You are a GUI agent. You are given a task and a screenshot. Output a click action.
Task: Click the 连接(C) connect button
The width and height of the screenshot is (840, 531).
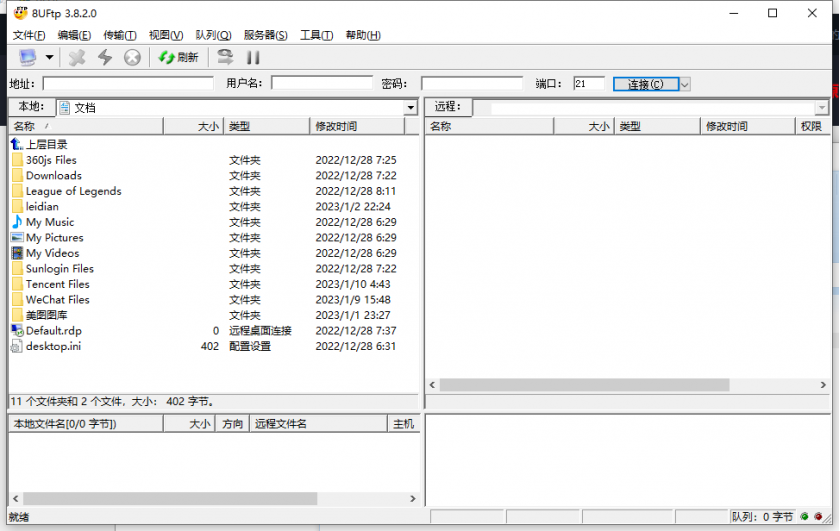pos(646,84)
